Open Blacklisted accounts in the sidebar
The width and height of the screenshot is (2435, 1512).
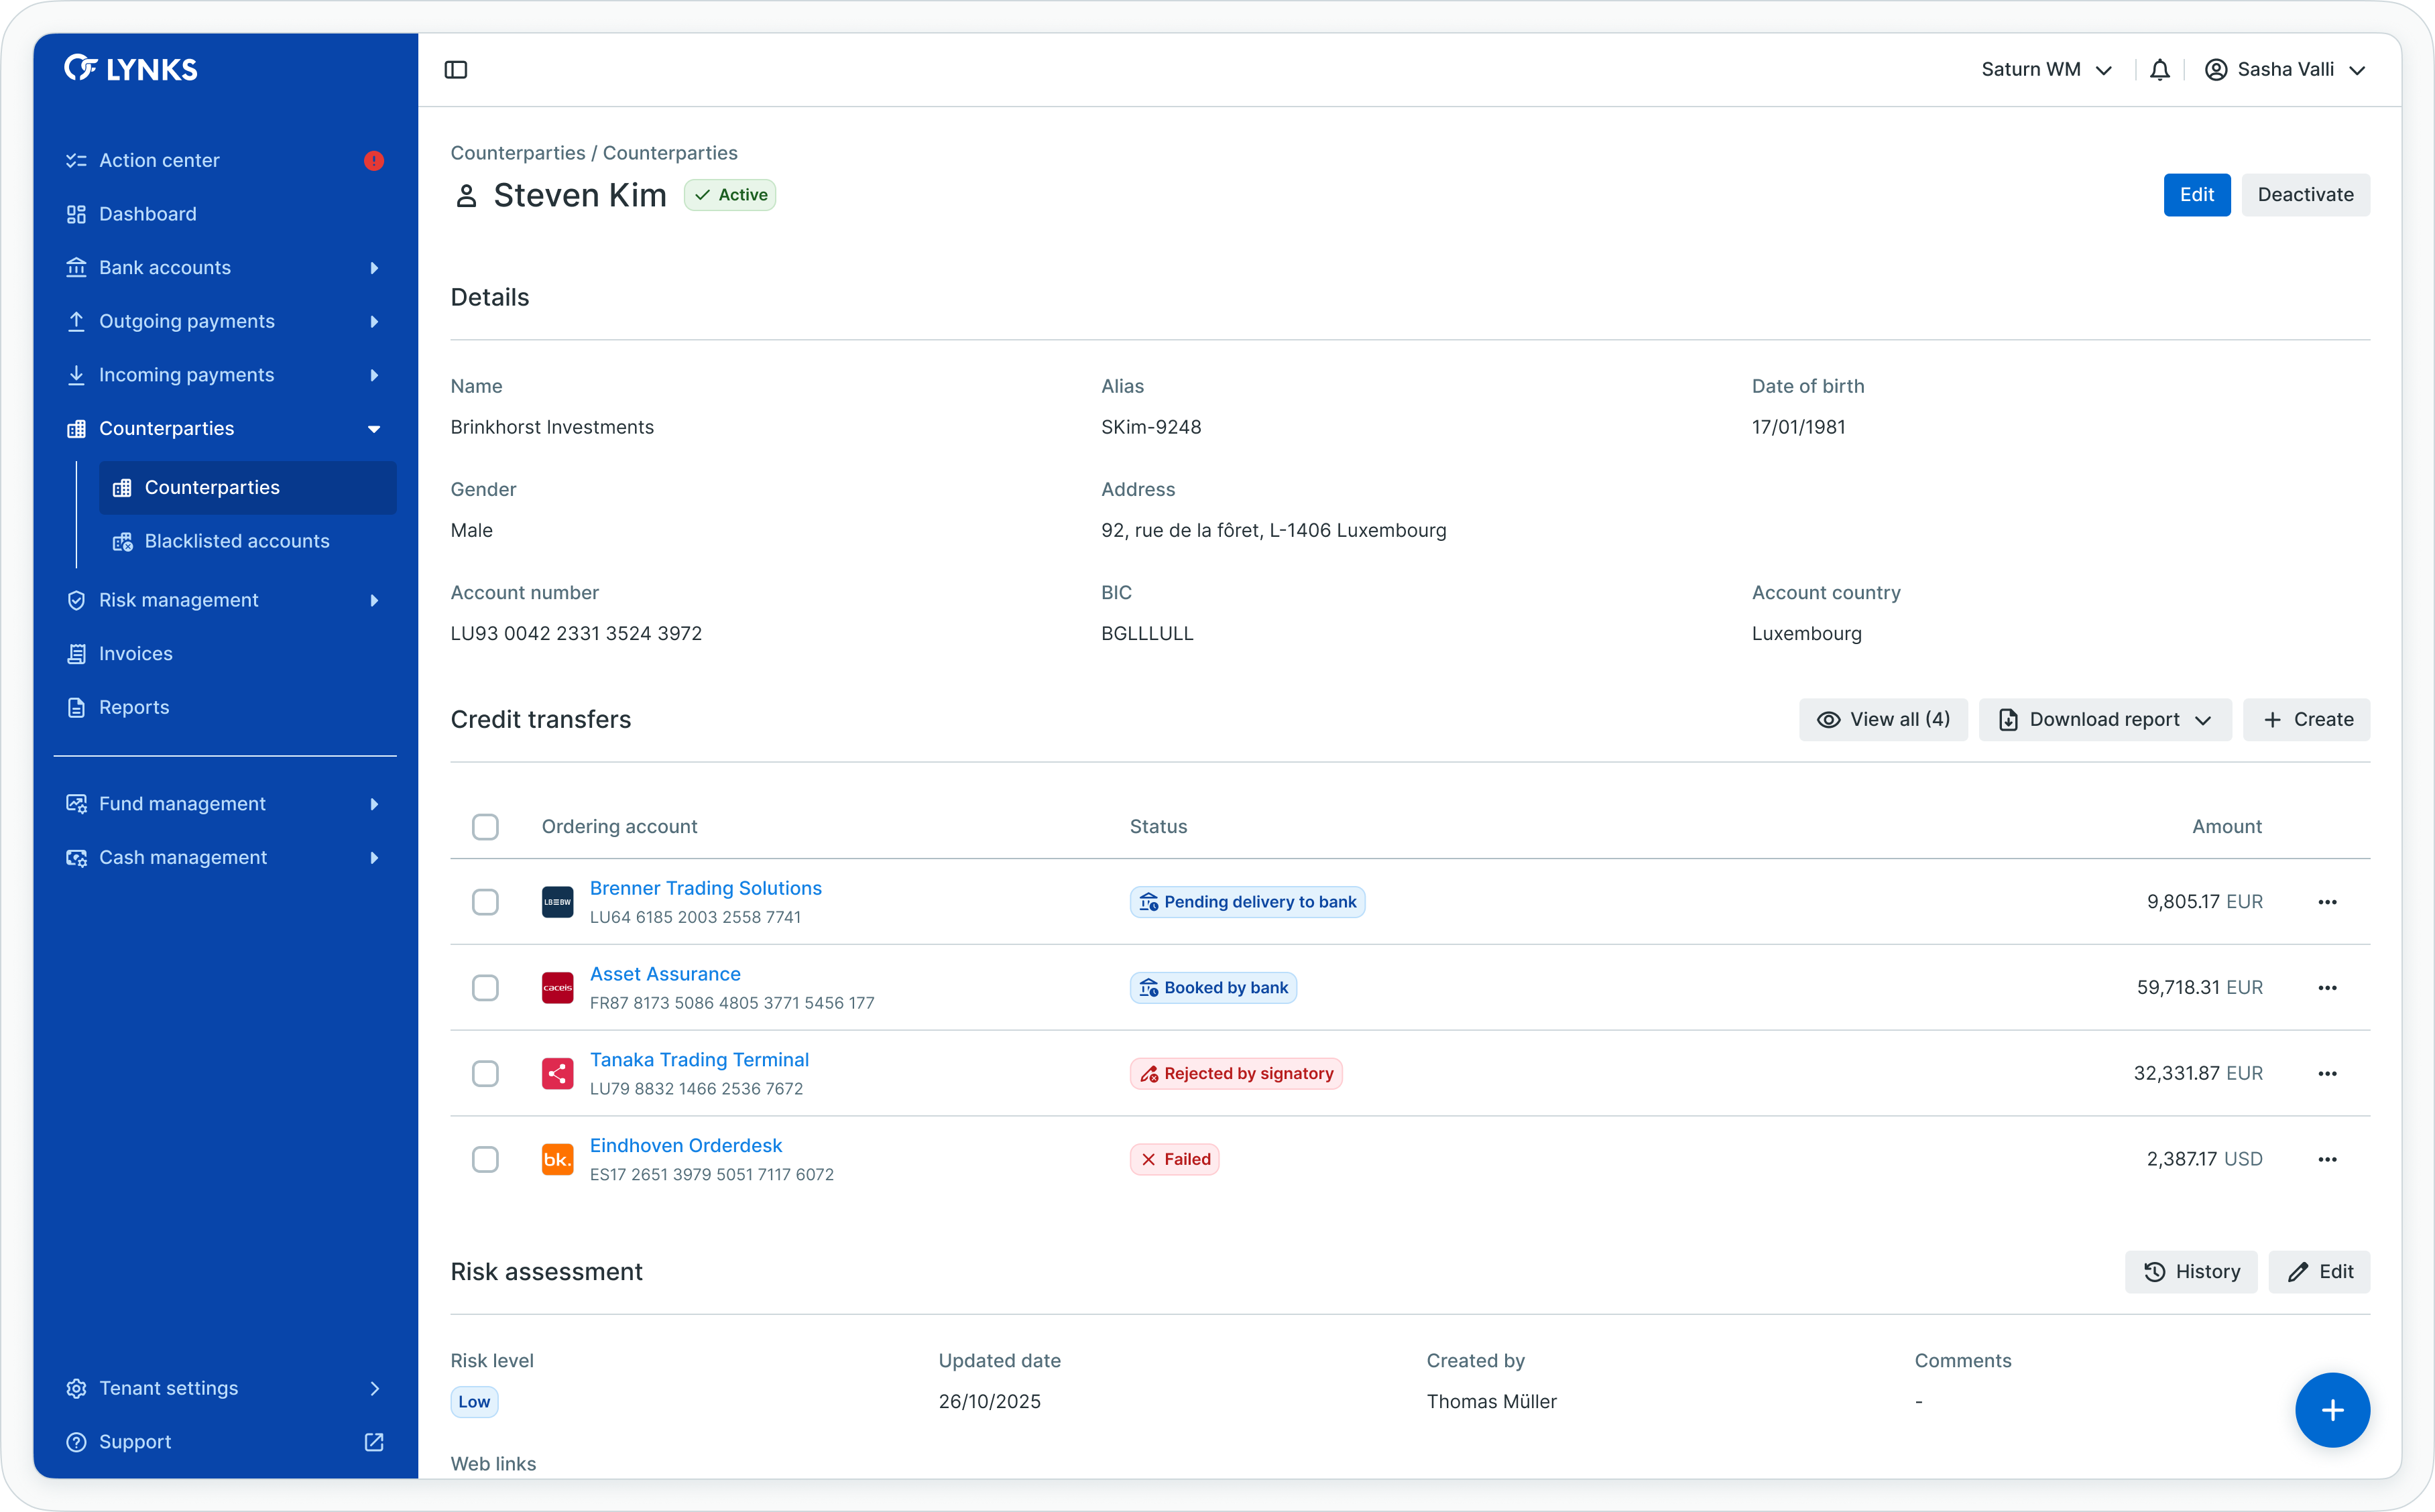click(237, 541)
